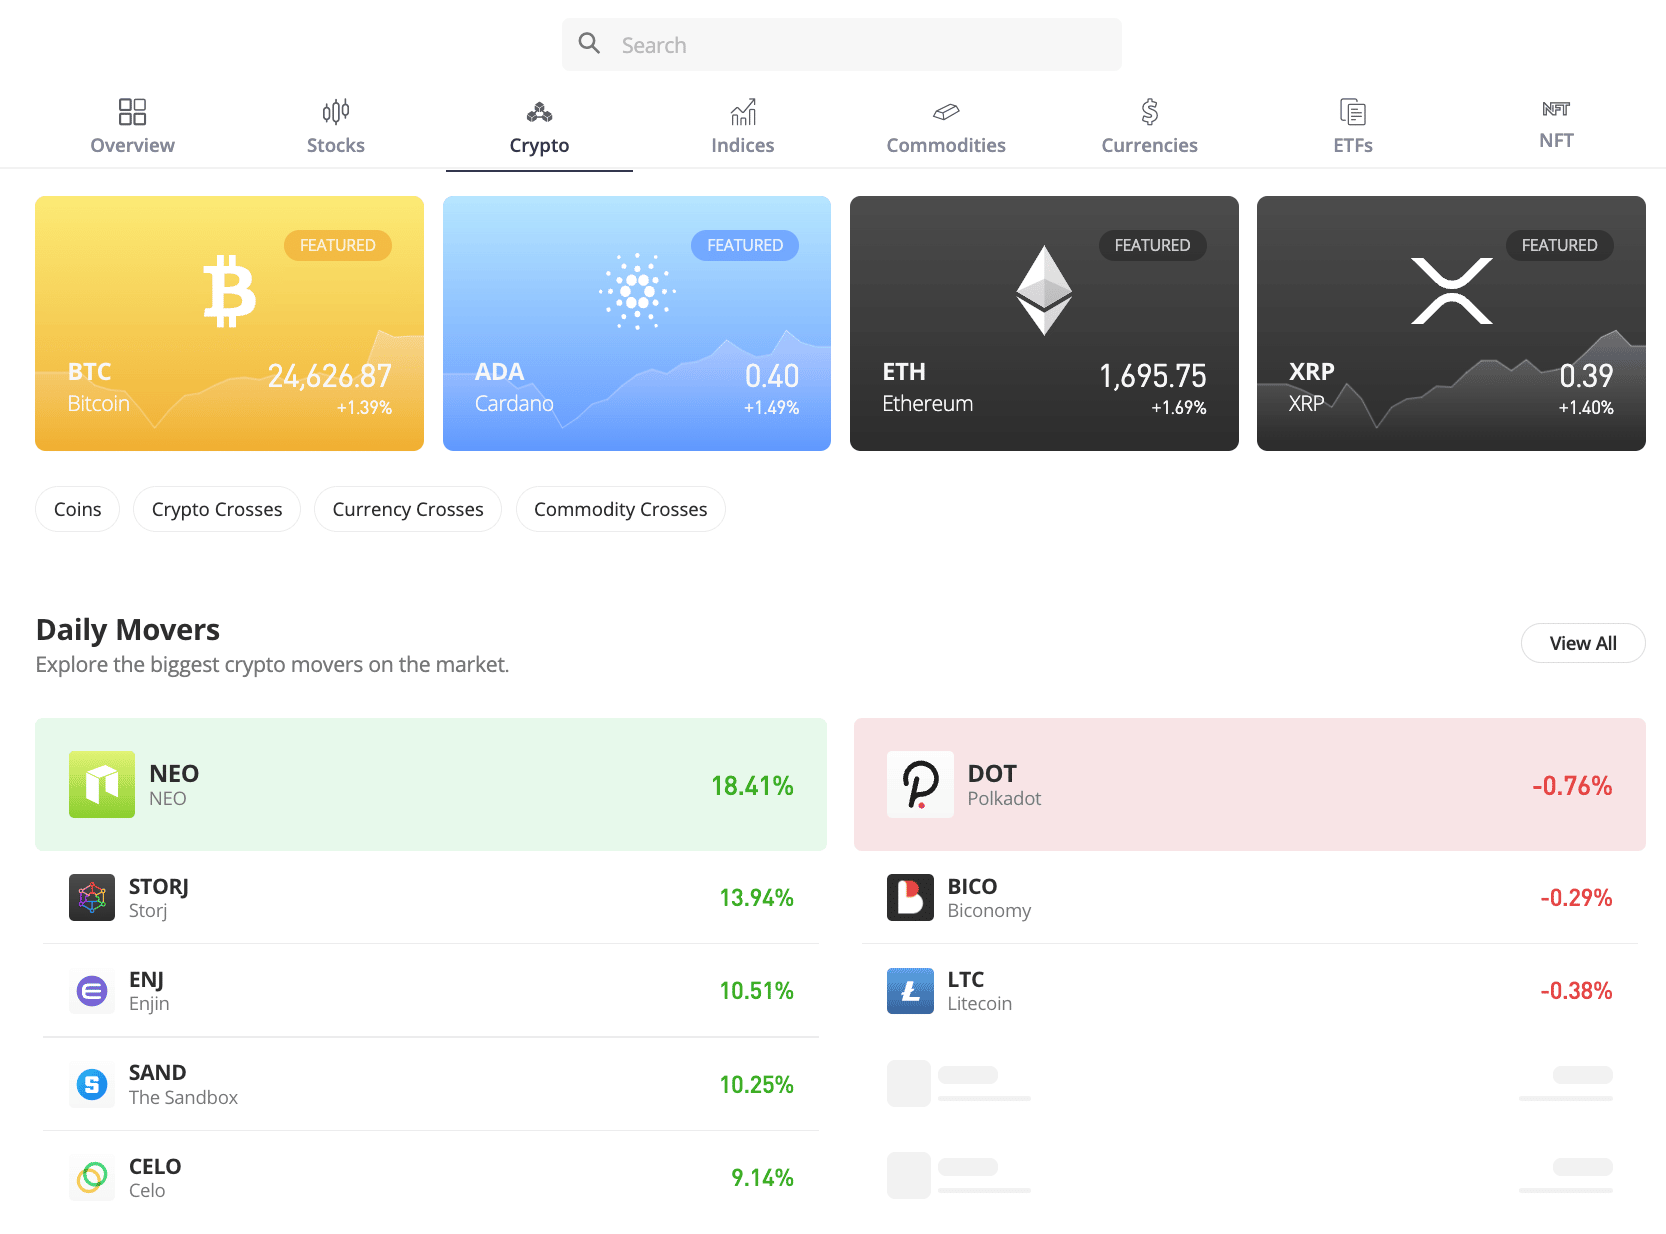Click ENJ 10.51% gain value

(756, 991)
